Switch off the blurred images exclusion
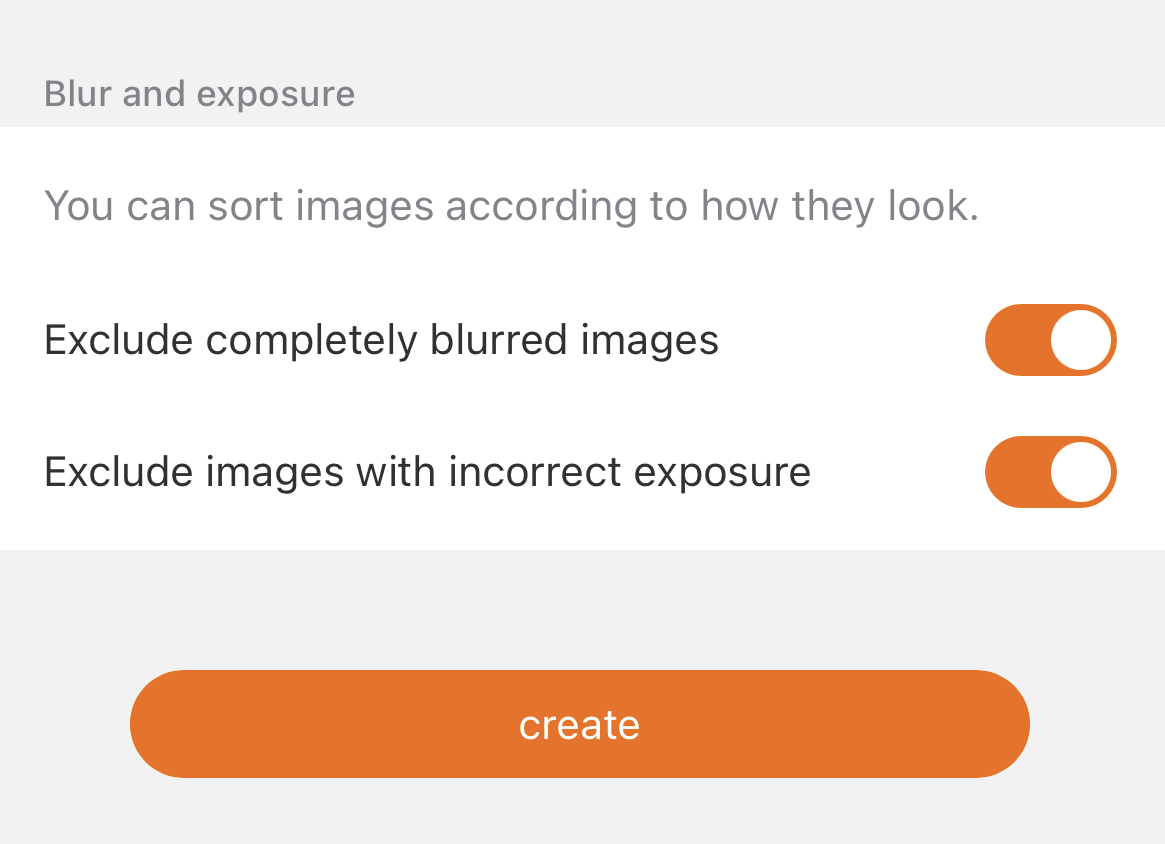 (1050, 340)
